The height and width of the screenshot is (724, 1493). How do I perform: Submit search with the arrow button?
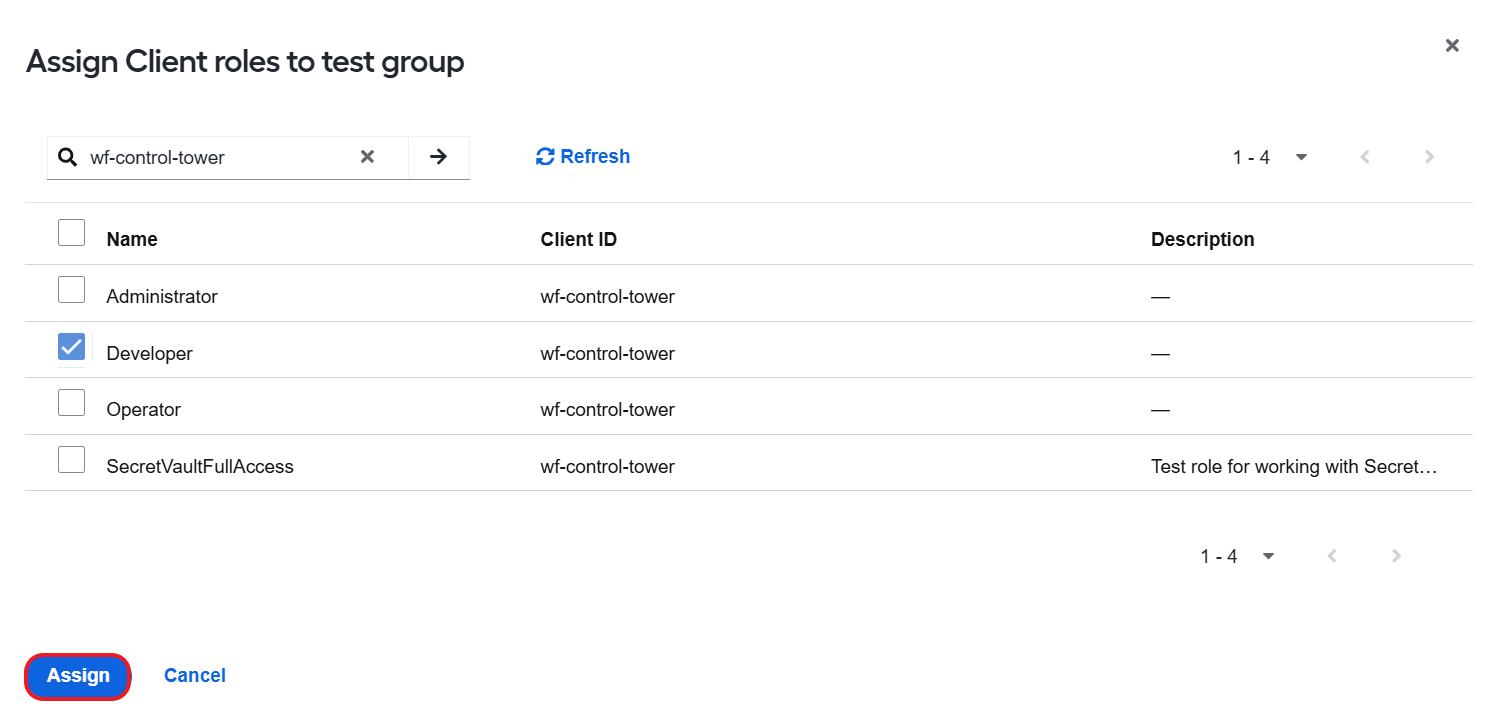438,157
